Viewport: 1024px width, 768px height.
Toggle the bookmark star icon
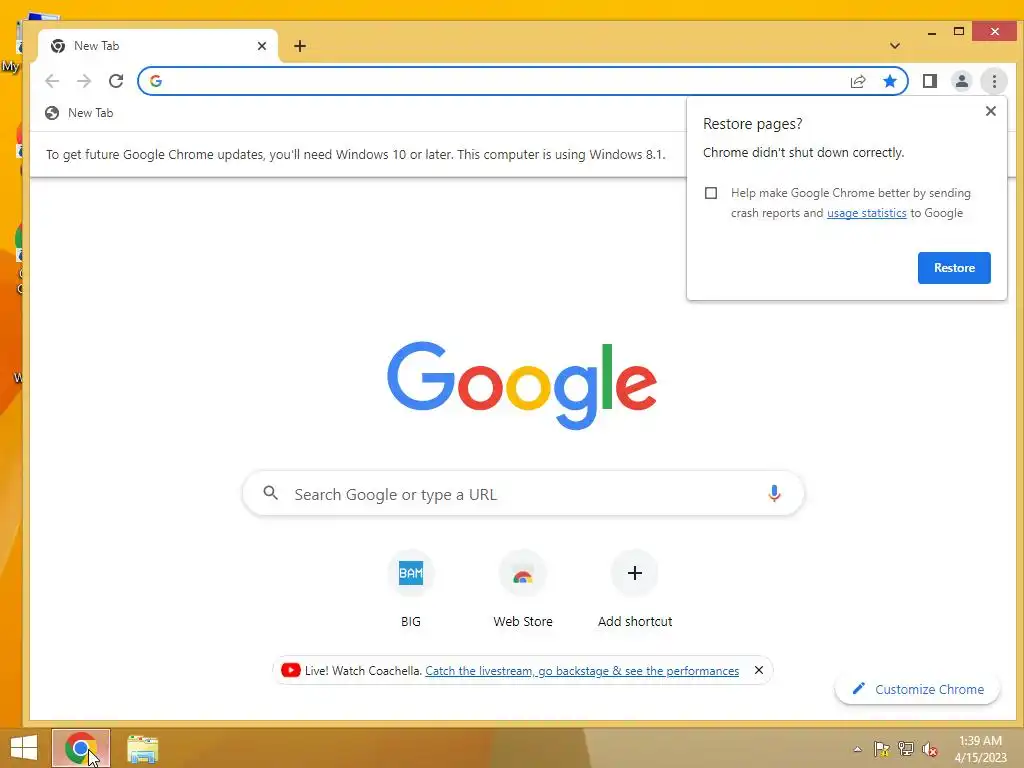pyautogui.click(x=889, y=81)
